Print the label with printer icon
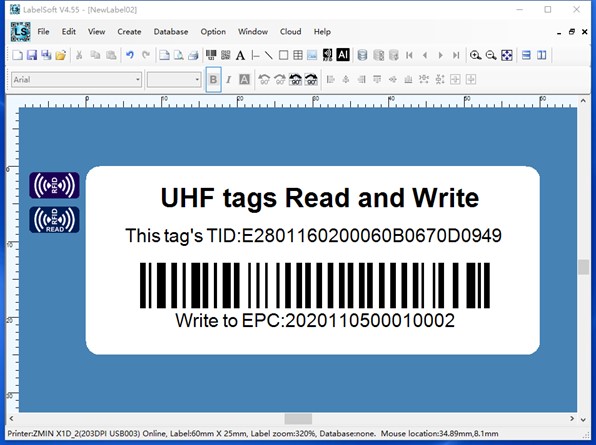596x445 pixels. [x=193, y=55]
